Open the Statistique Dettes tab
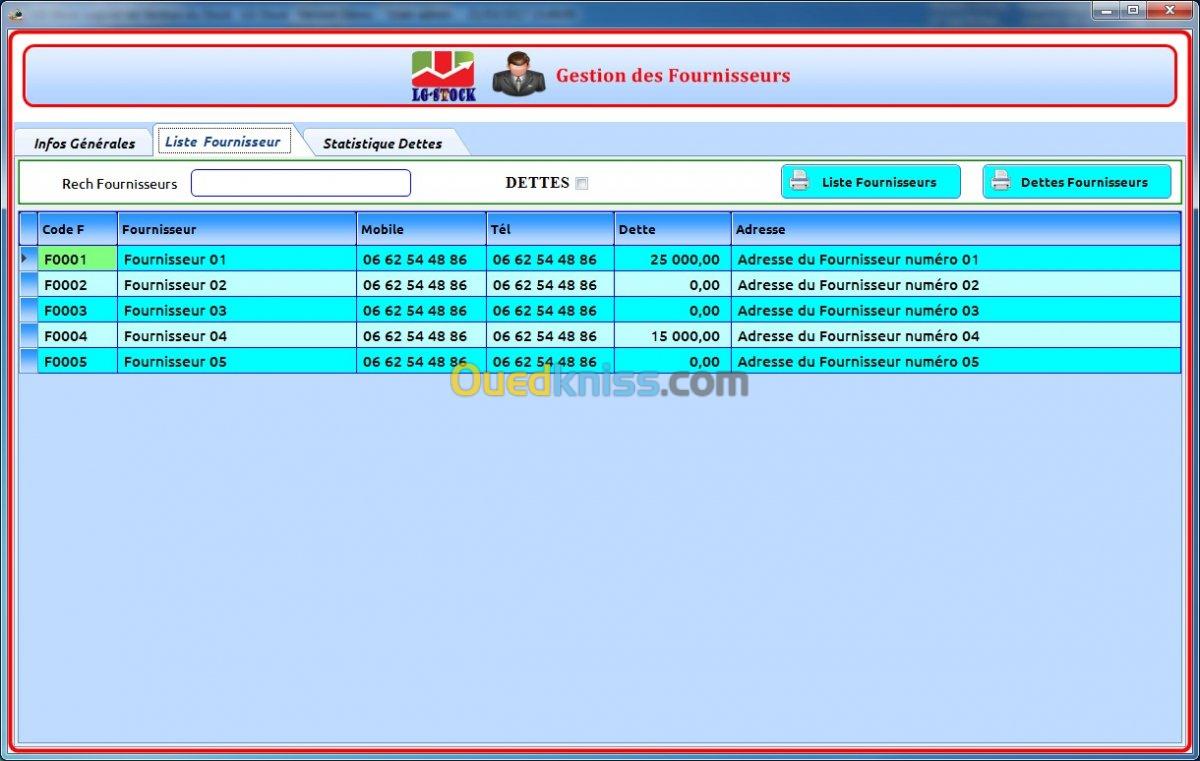 (x=382, y=143)
